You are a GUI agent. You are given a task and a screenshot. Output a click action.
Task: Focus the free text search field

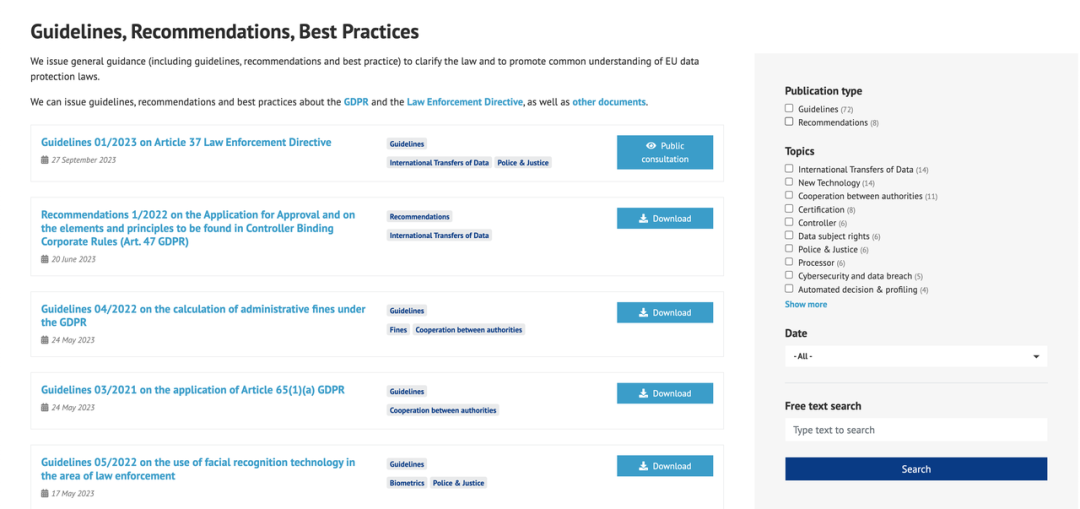[x=915, y=430]
